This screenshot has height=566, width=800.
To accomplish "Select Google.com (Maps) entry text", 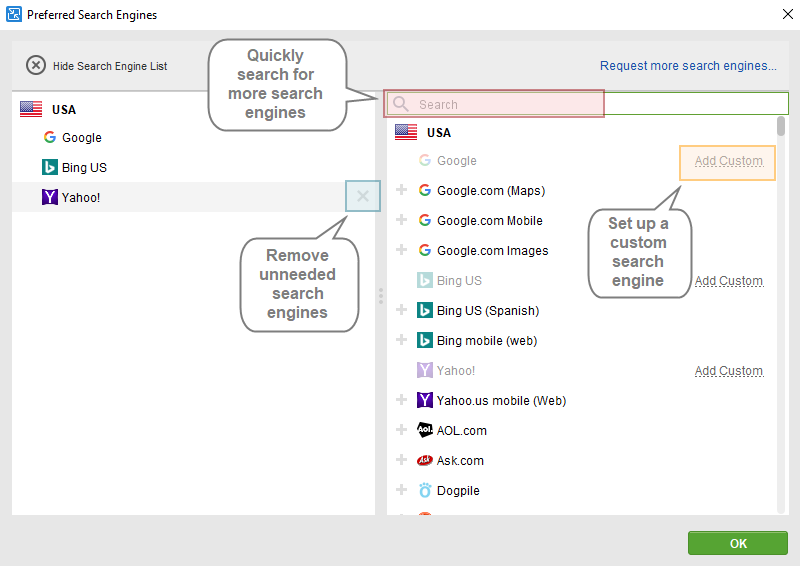I will coord(491,191).
